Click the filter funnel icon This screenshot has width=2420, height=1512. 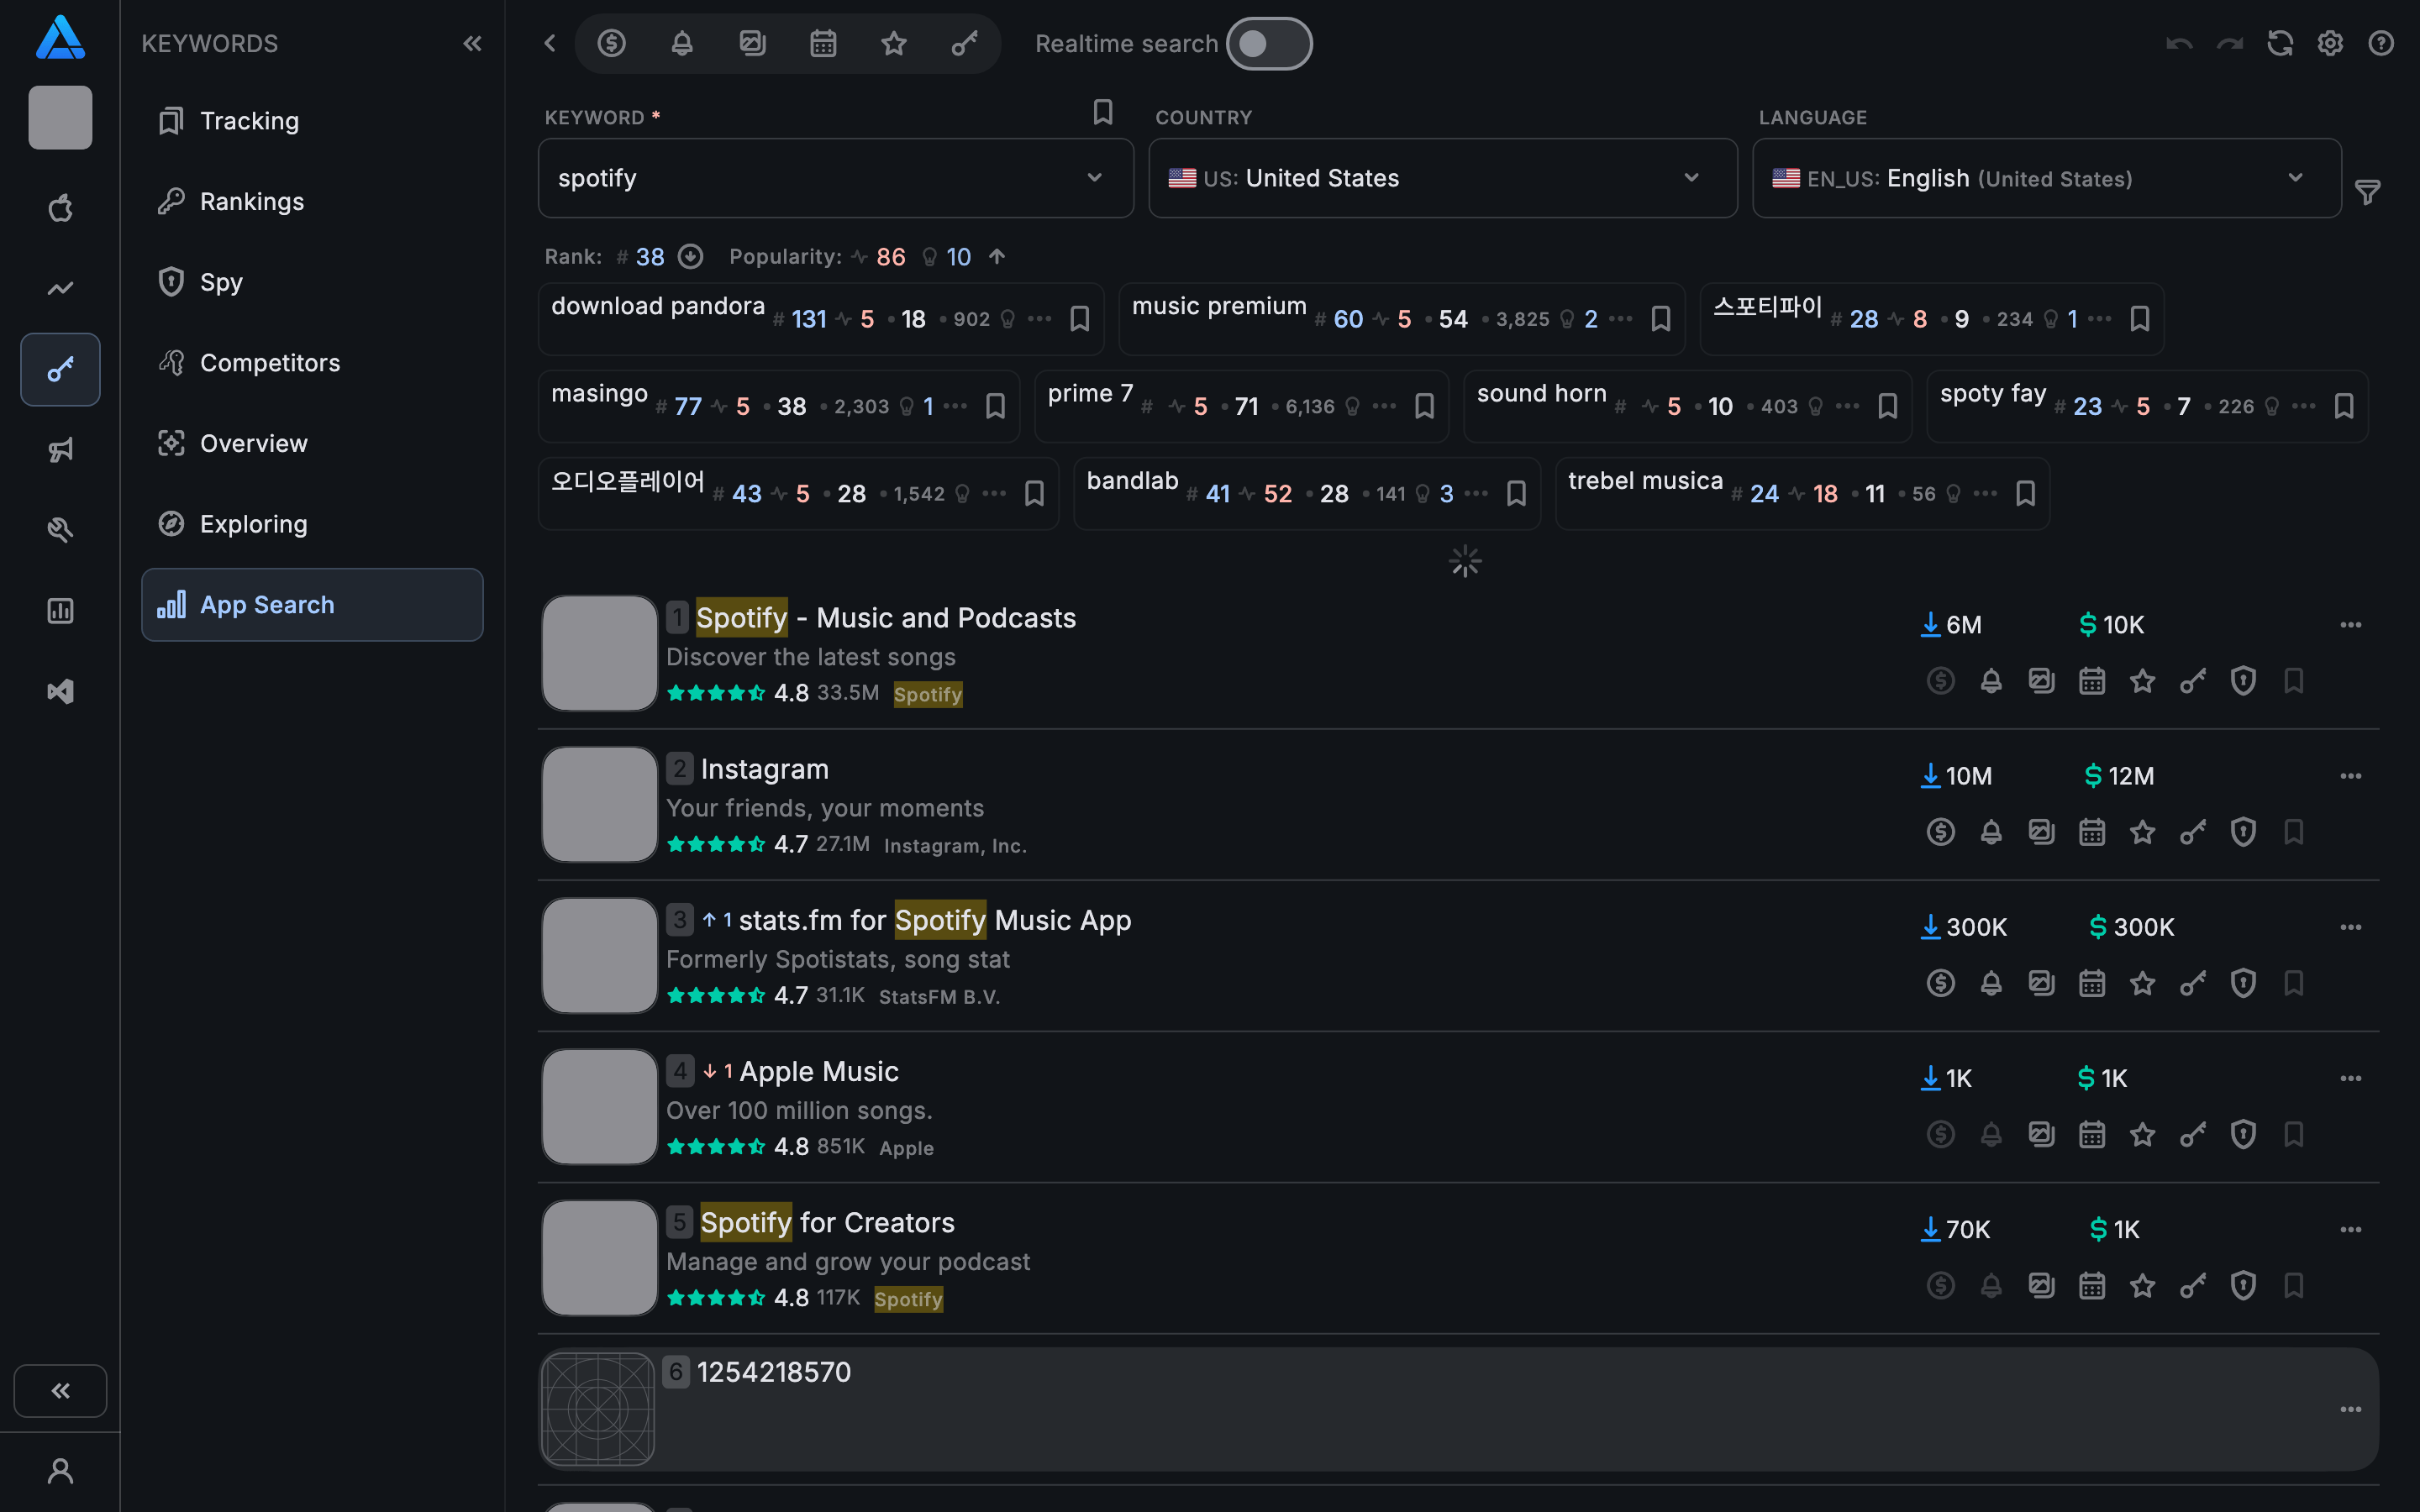point(2367,191)
